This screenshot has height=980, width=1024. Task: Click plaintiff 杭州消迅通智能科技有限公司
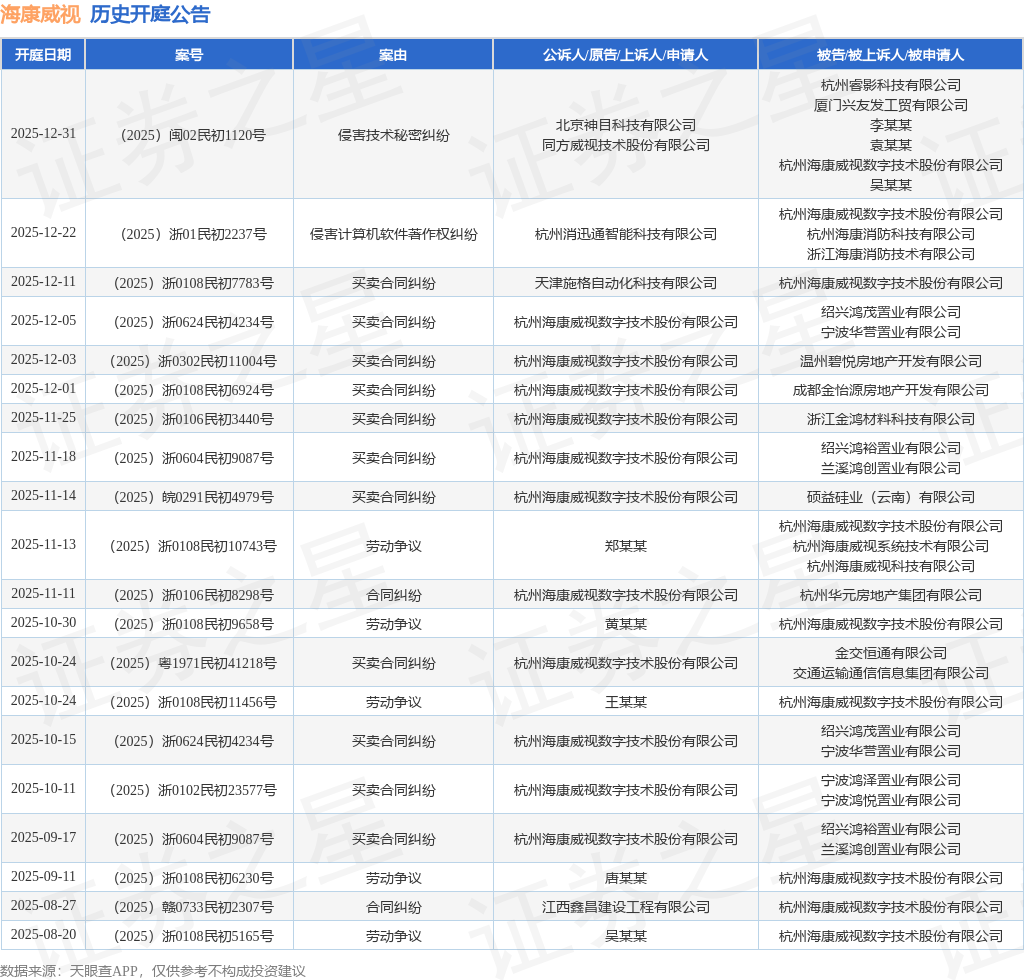(x=626, y=234)
